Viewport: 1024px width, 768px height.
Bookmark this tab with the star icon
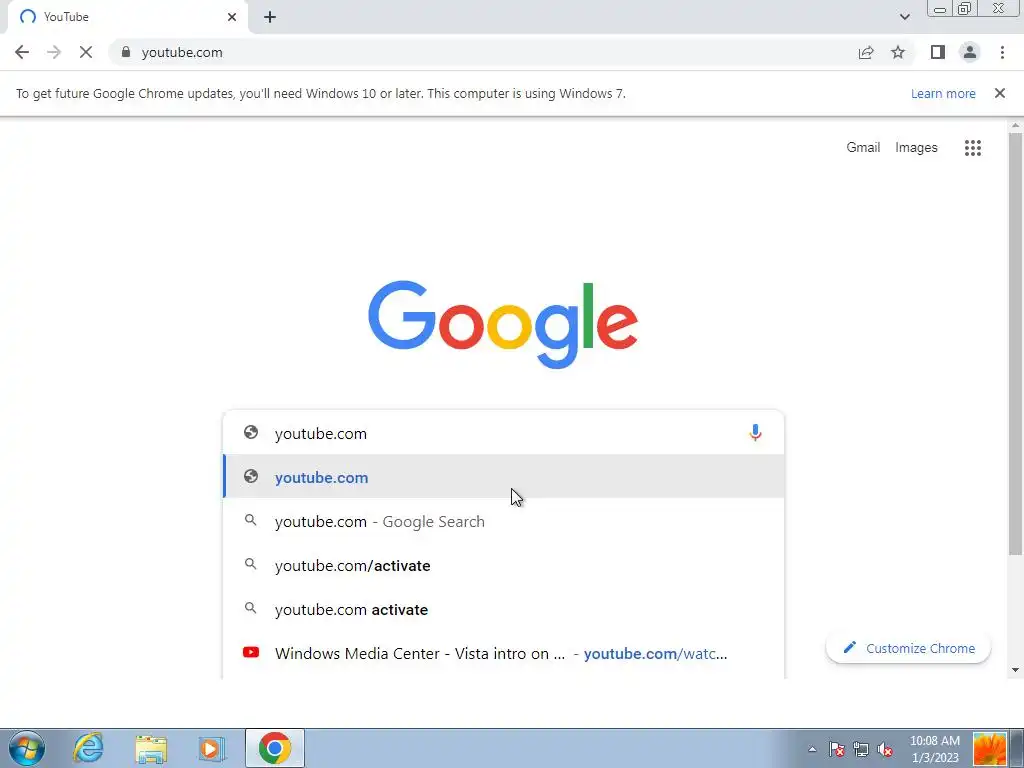898,52
